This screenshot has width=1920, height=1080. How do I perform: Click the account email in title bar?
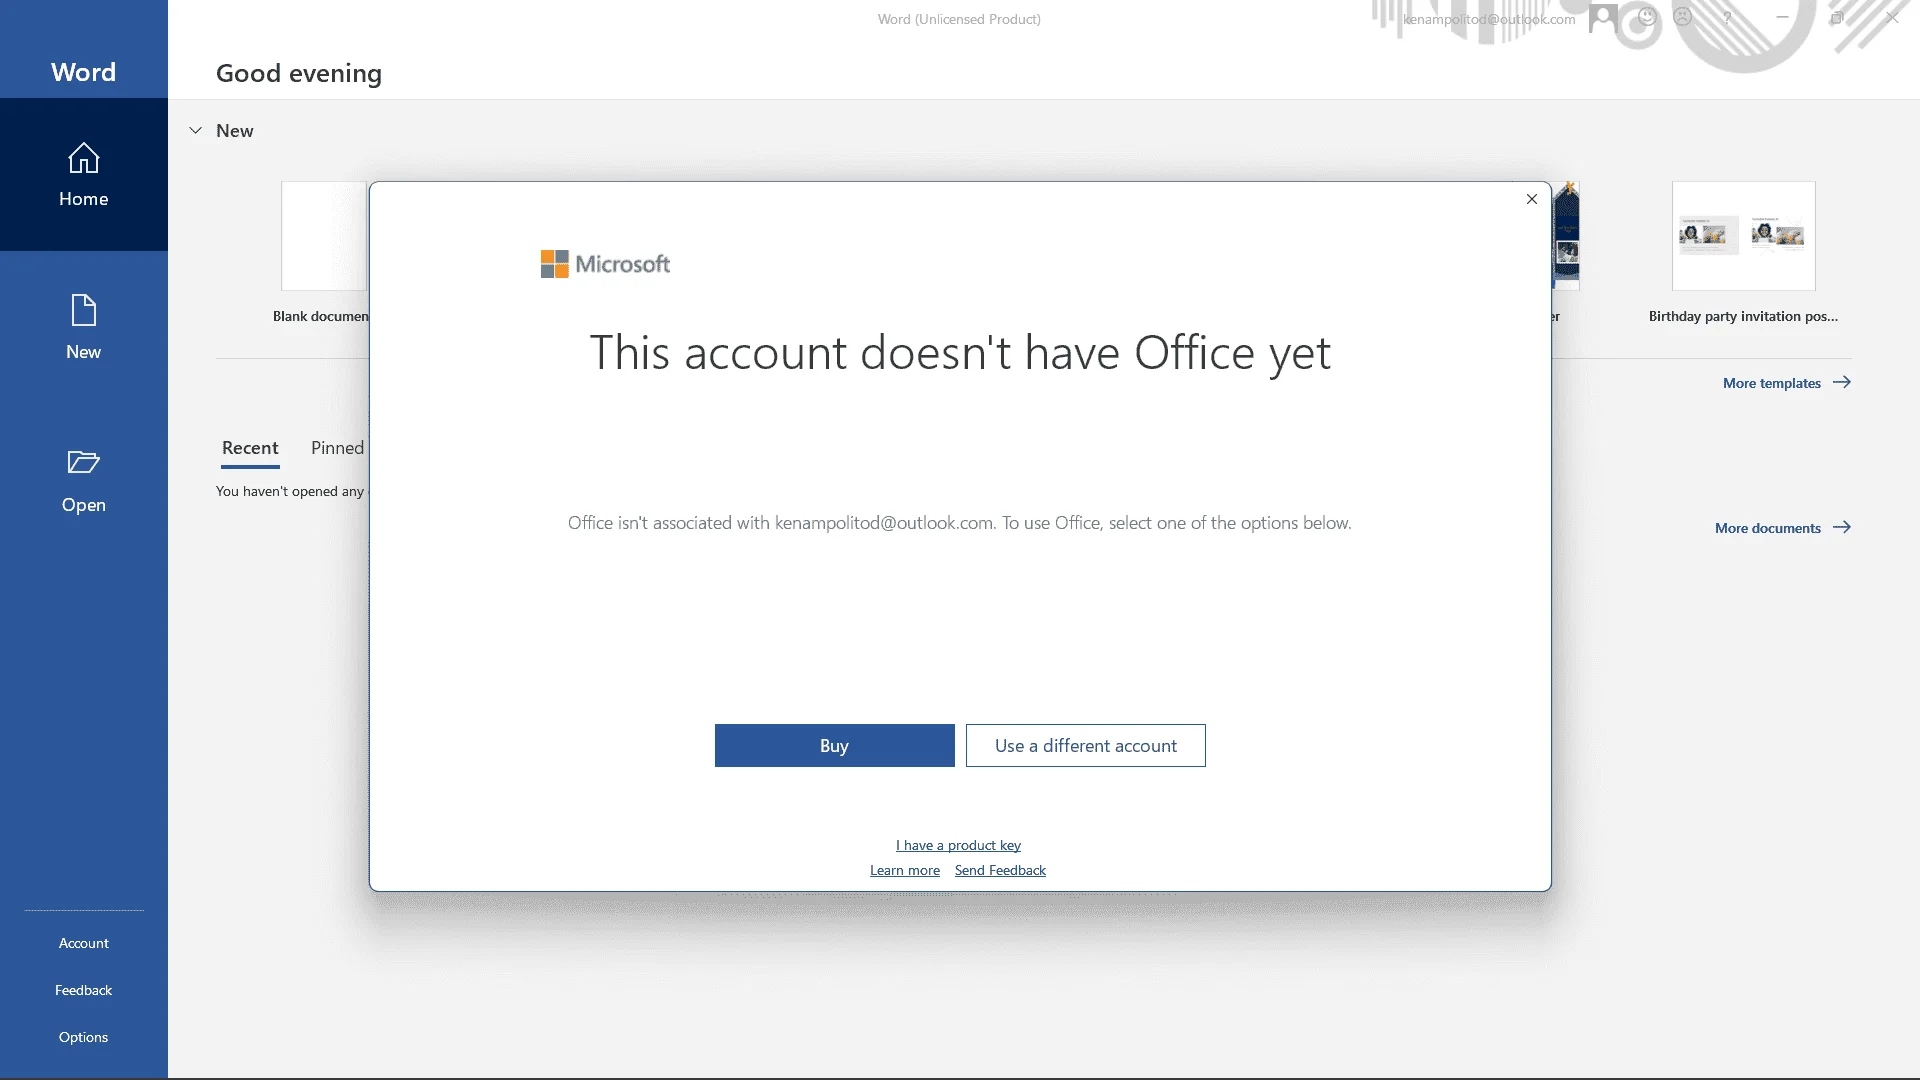[1488, 19]
